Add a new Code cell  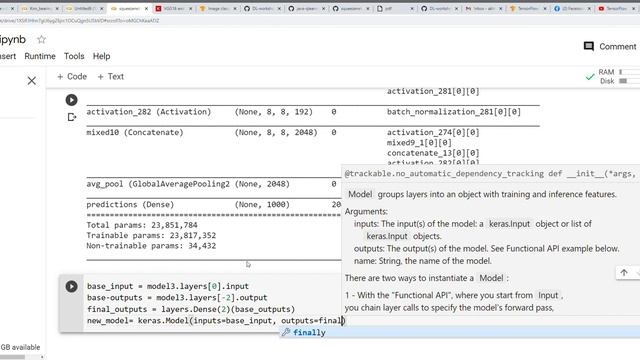point(72,77)
